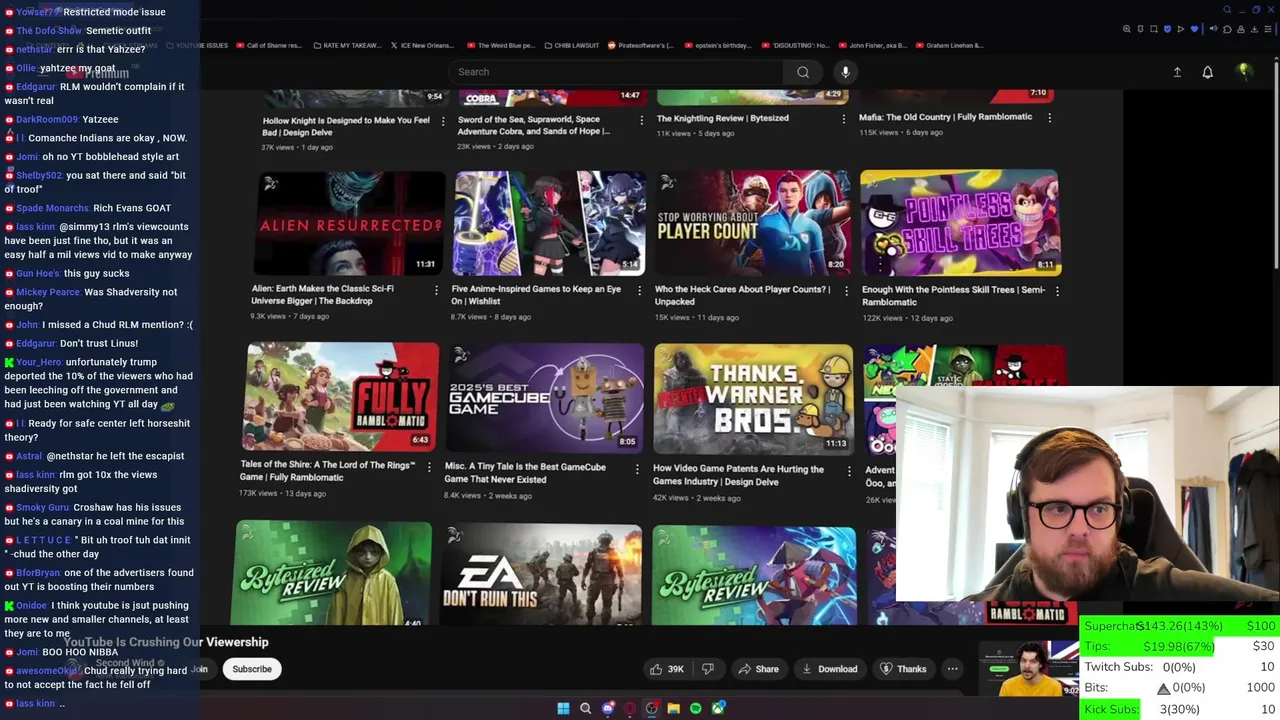Image resolution: width=1280 pixels, height=720 pixels.
Task: Click browser zoom magnifier toolbar icon
Action: [x=1127, y=29]
